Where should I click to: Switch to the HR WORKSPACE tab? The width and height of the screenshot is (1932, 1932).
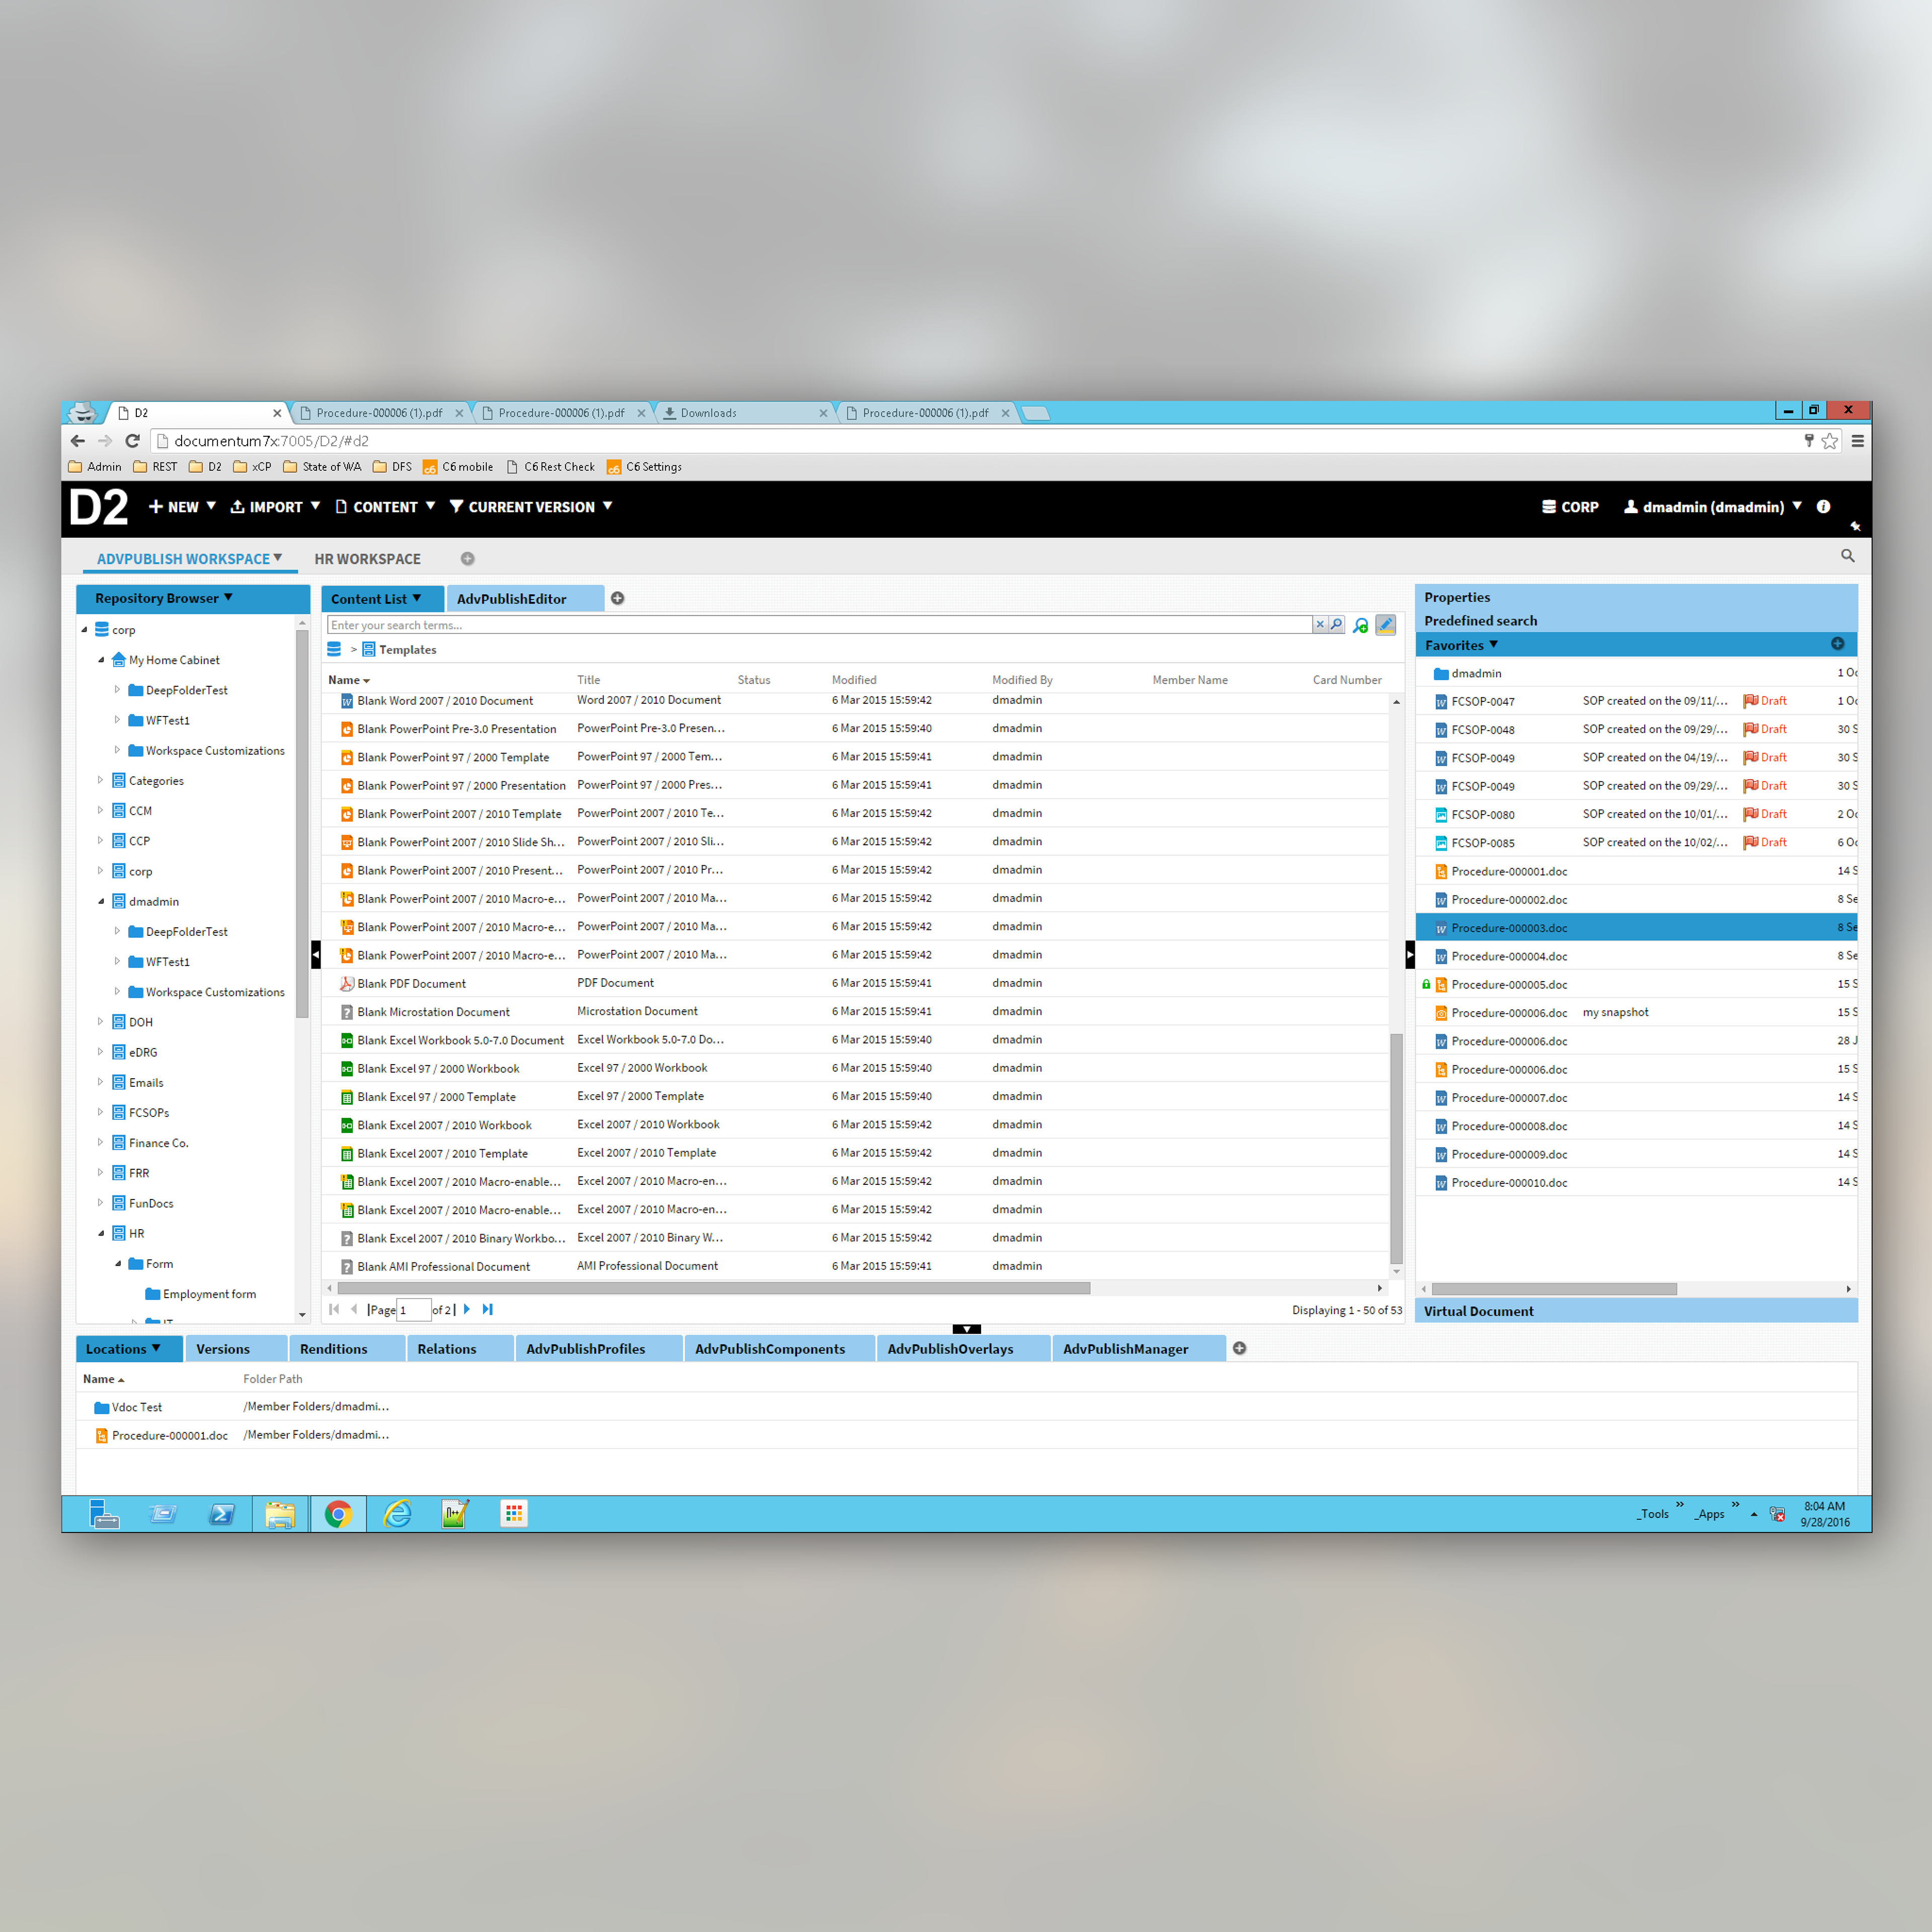pyautogui.click(x=367, y=559)
